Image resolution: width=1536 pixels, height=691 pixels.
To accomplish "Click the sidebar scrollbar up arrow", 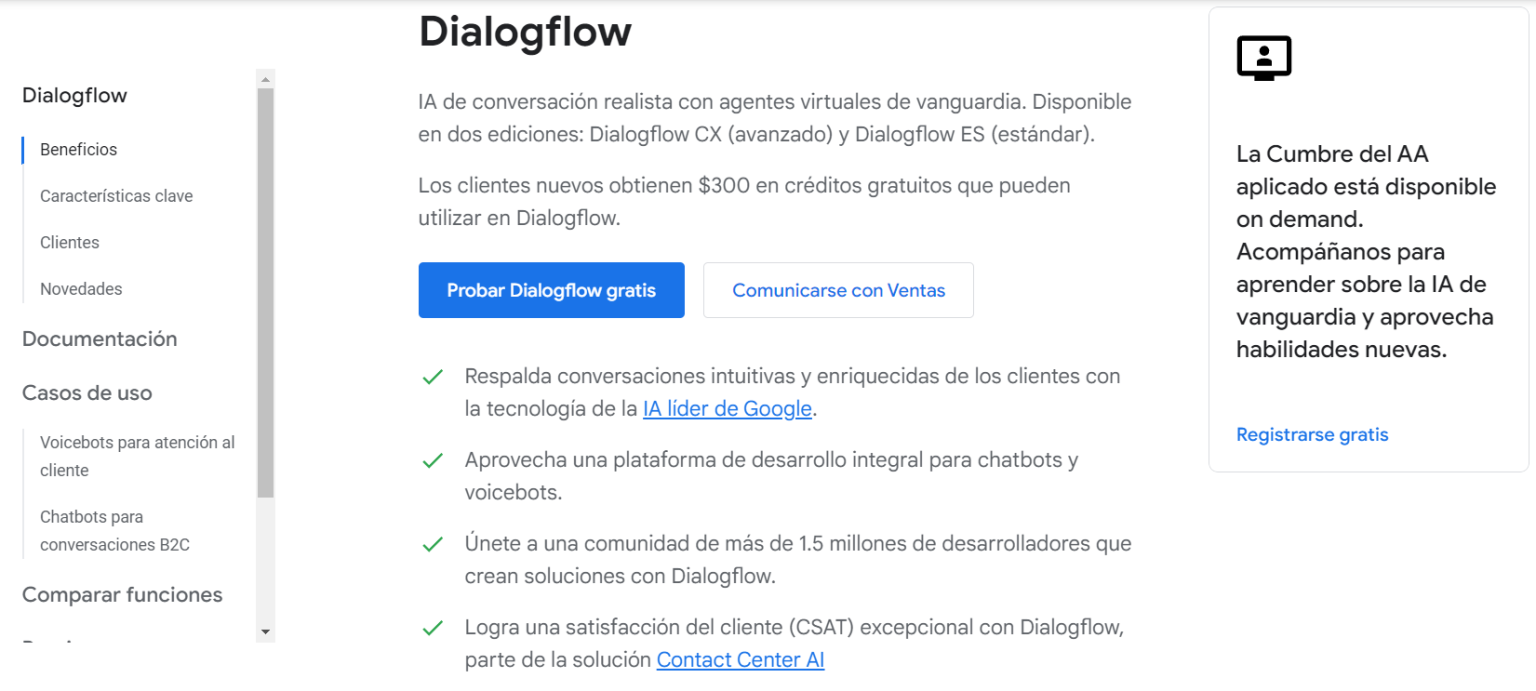I will point(264,77).
